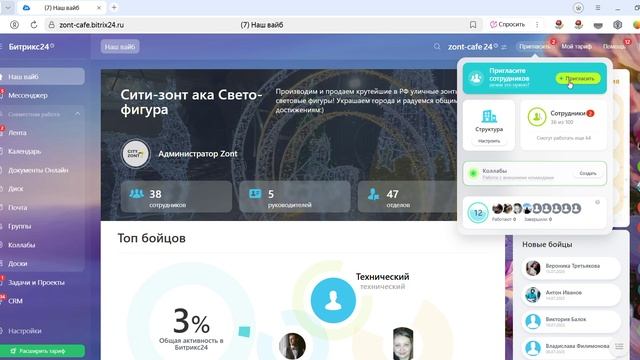
Task: Open a new browser tab
Action: 114,7
